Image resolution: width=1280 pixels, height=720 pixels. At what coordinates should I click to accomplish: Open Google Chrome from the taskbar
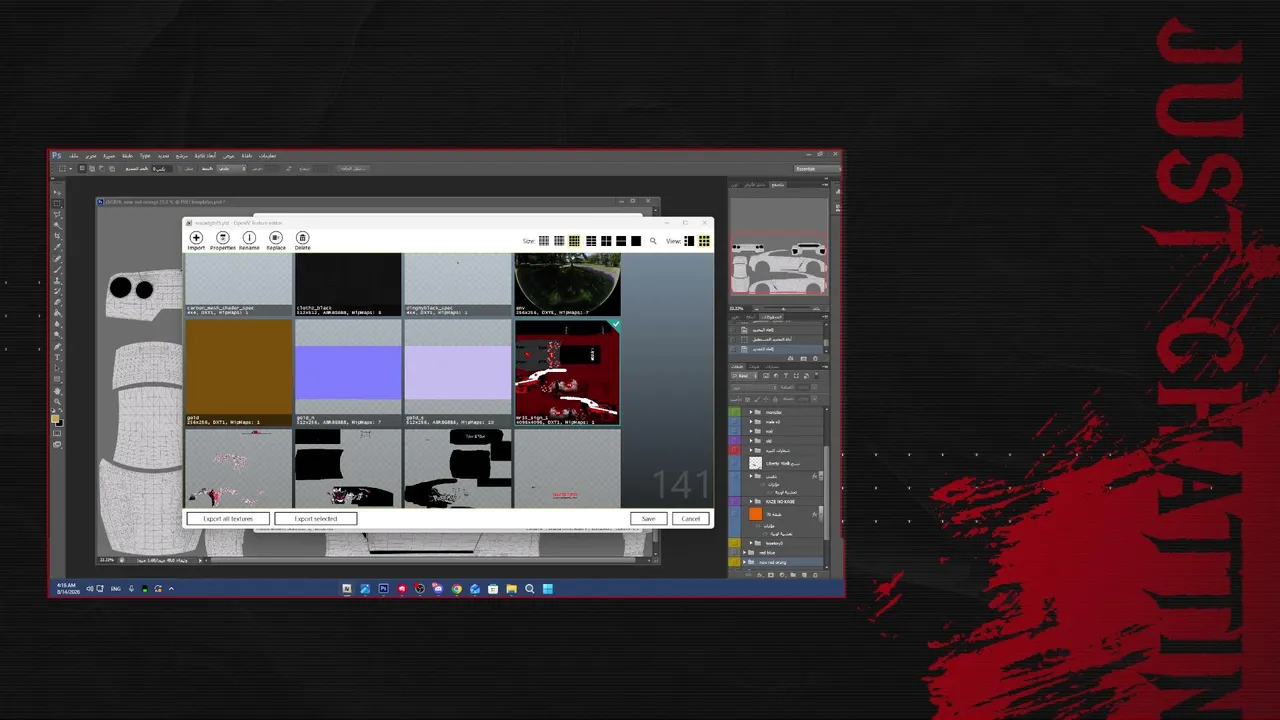457,589
